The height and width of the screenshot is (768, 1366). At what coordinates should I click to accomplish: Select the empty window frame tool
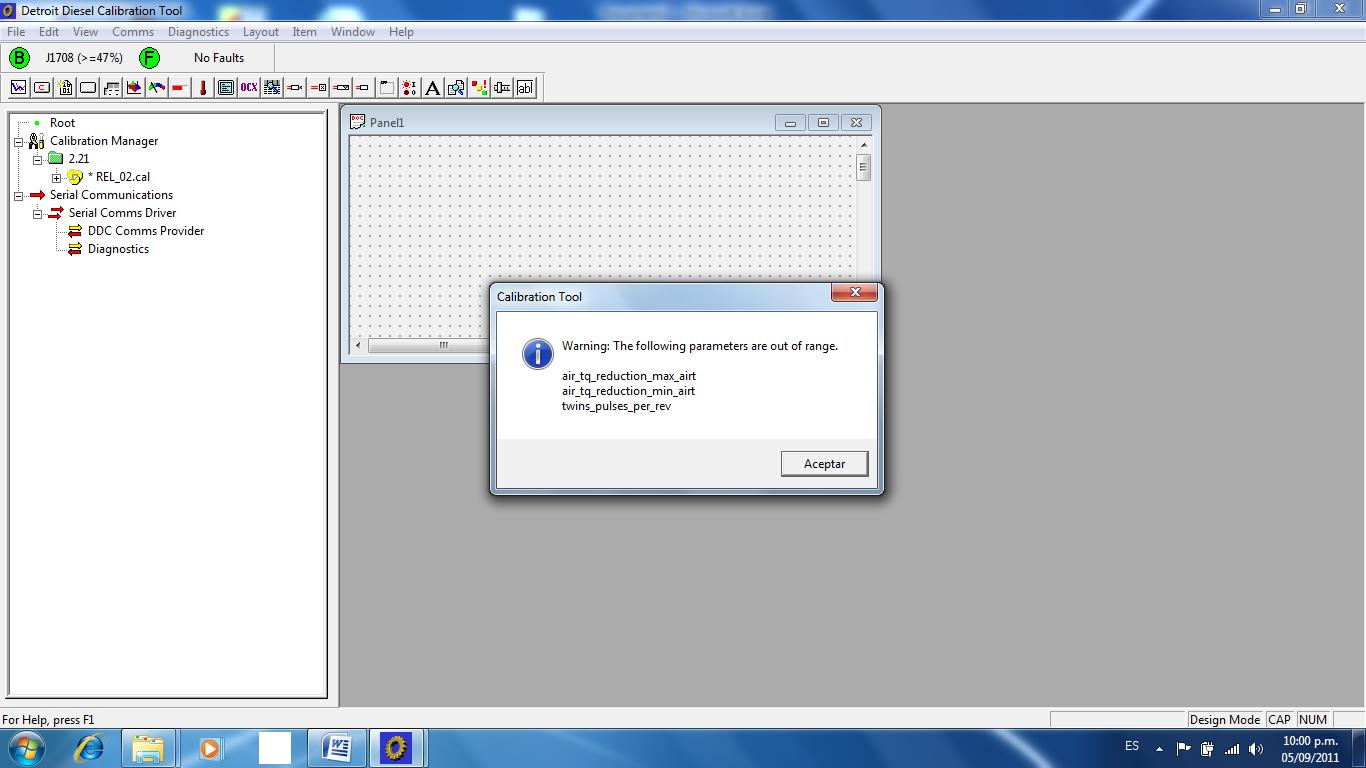click(386, 88)
